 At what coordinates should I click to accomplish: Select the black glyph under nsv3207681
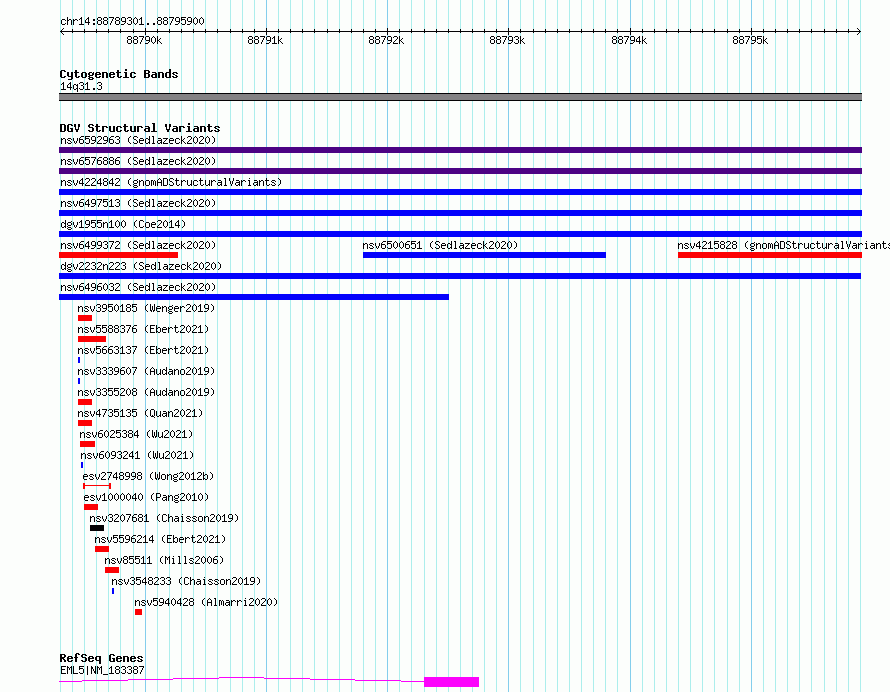[97, 528]
